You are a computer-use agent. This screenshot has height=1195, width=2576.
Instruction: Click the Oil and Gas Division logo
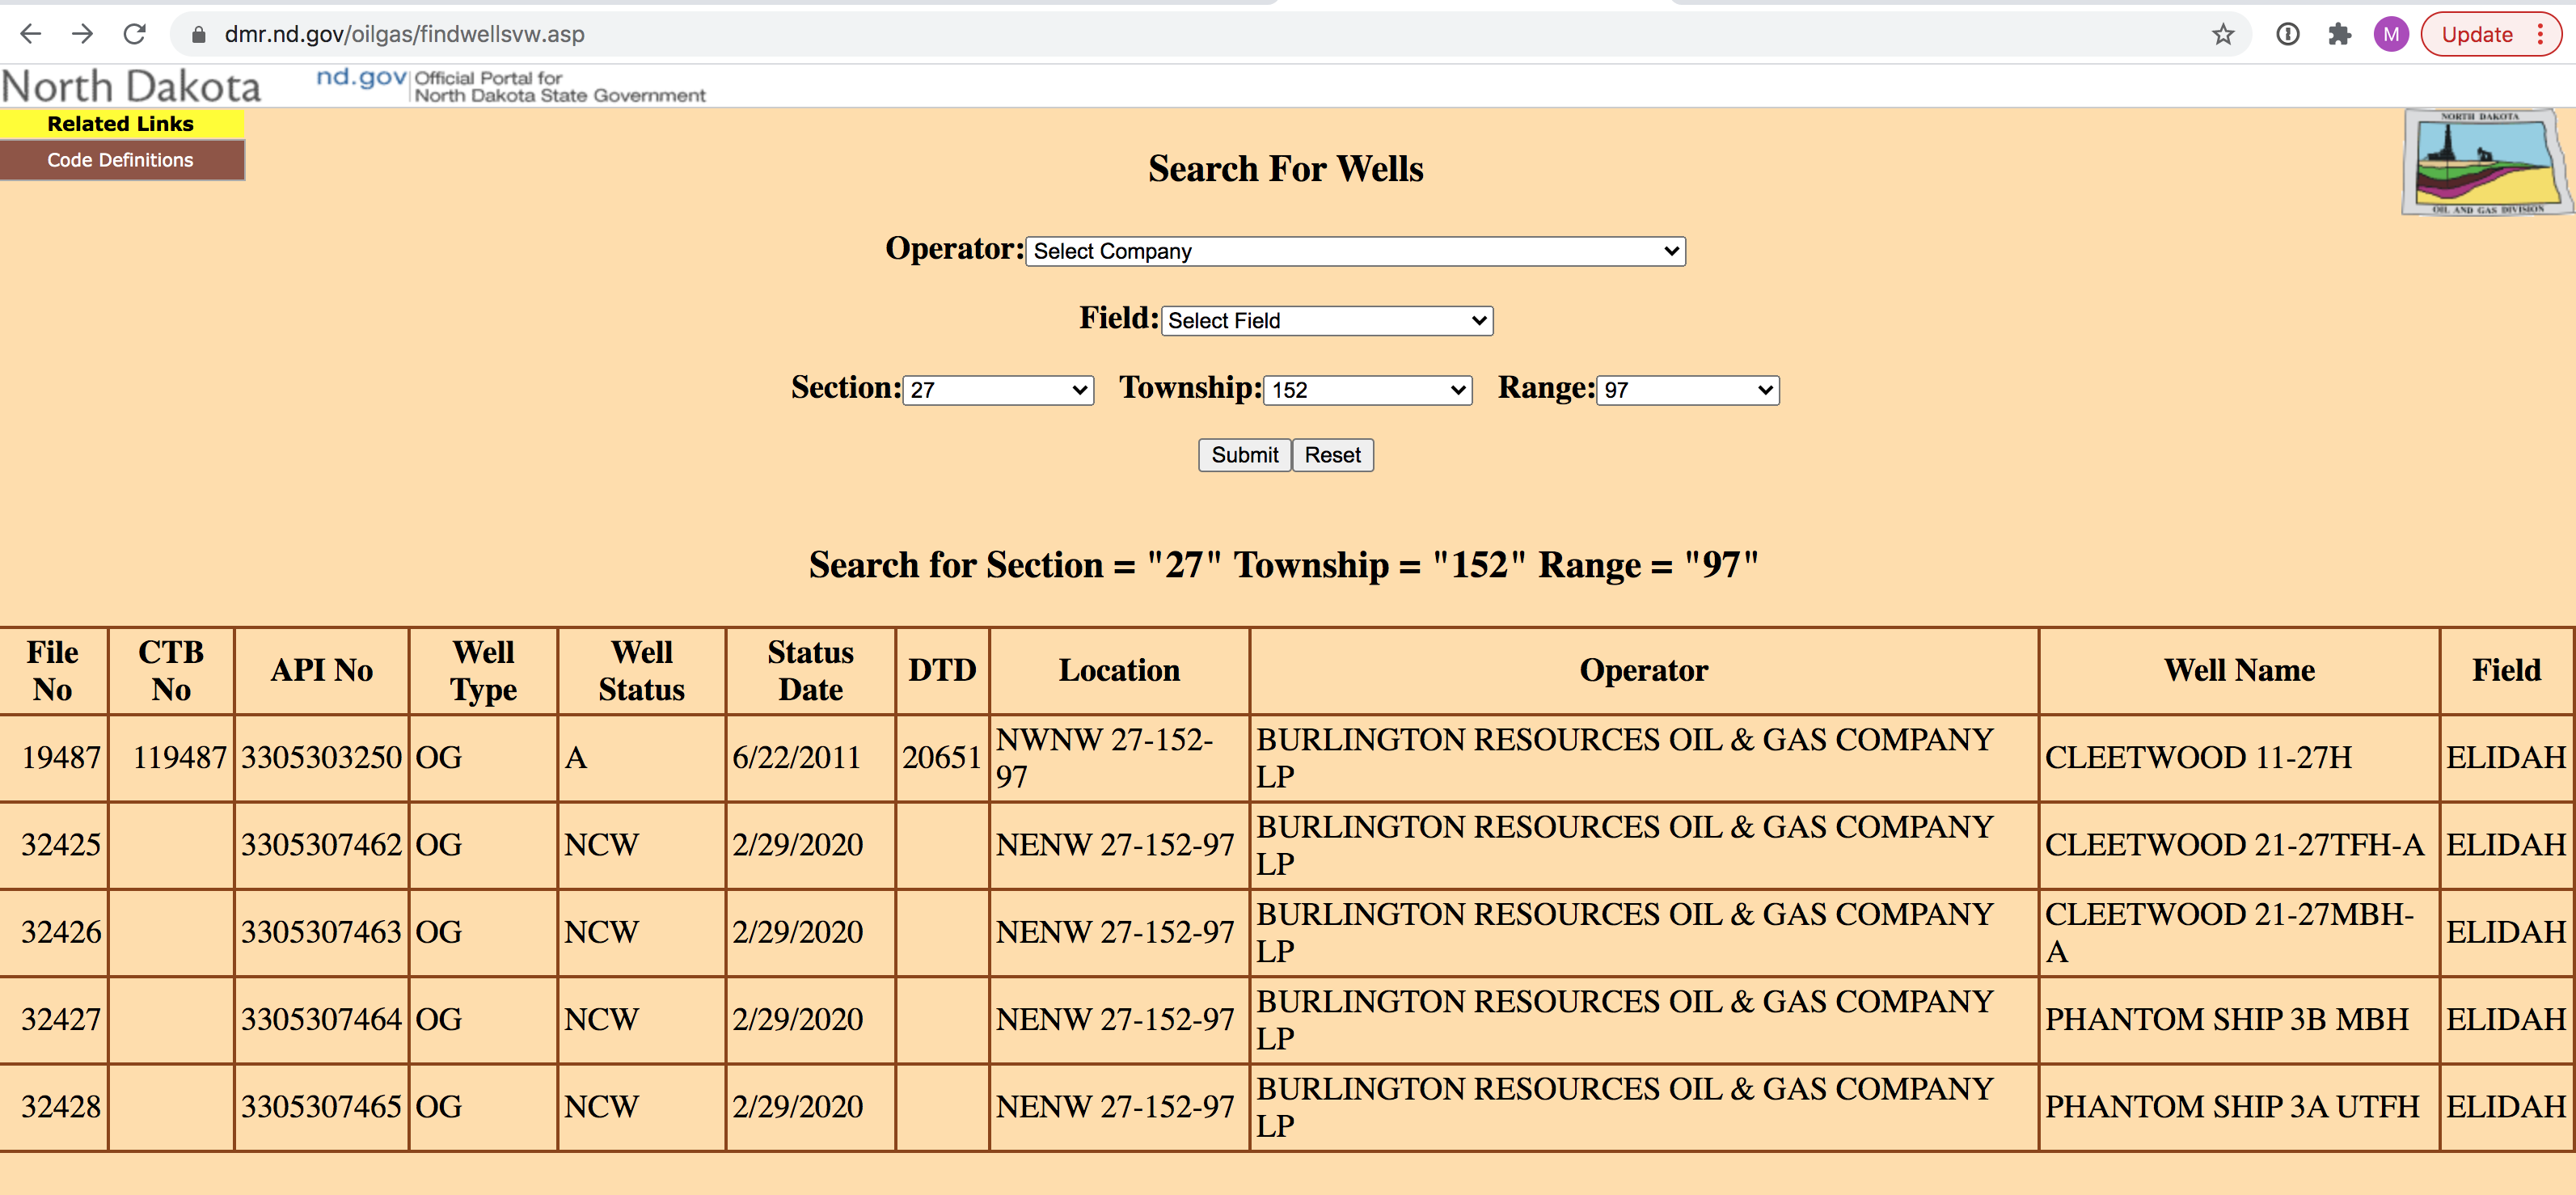(x=2486, y=162)
